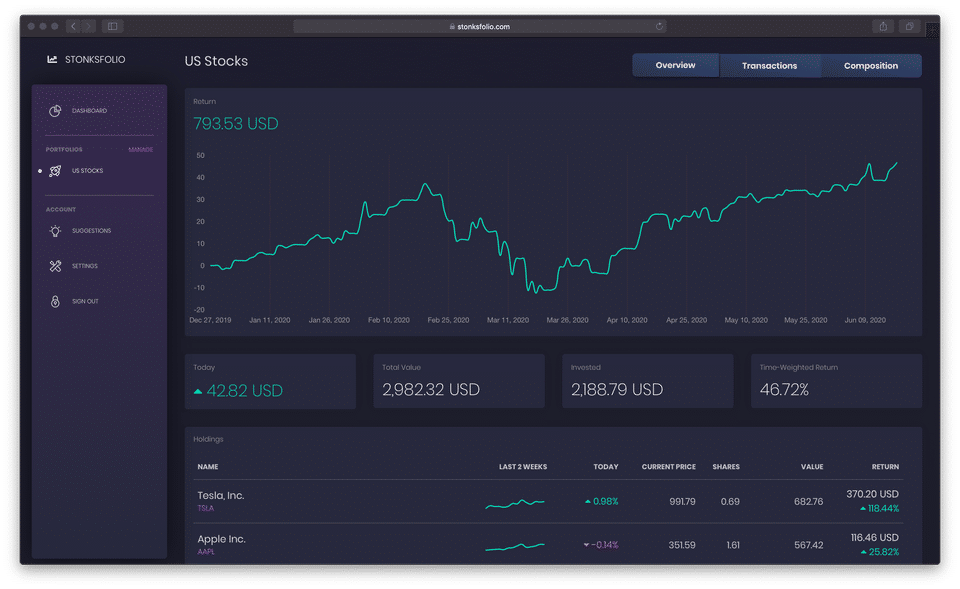Click the stonksfolio.com address bar
This screenshot has width=960, height=589.
click(x=480, y=27)
